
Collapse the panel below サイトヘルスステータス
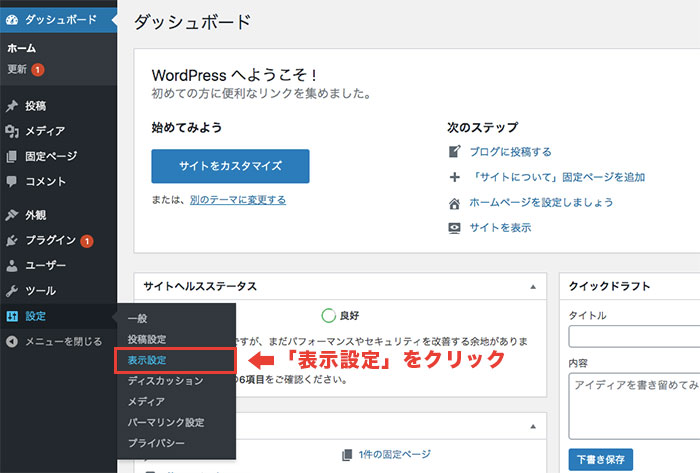pos(533,427)
